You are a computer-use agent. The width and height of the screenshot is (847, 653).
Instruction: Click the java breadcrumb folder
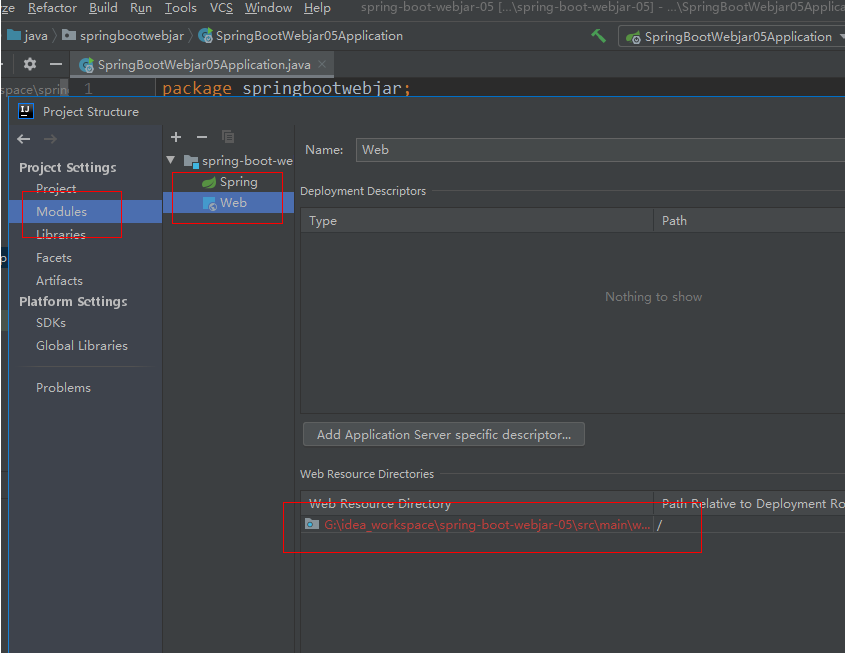(x=27, y=36)
